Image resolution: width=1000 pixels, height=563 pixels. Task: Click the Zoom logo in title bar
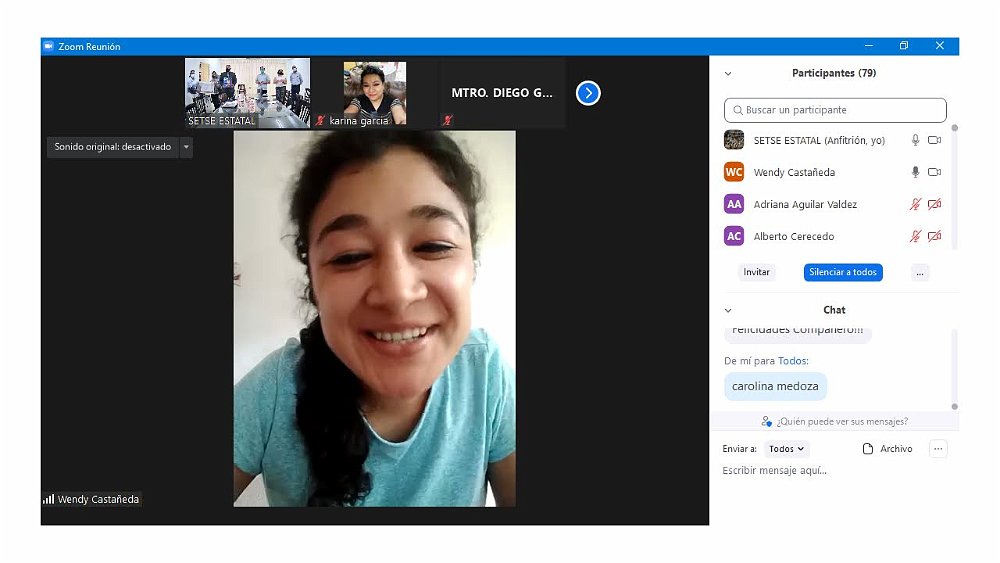click(x=48, y=46)
